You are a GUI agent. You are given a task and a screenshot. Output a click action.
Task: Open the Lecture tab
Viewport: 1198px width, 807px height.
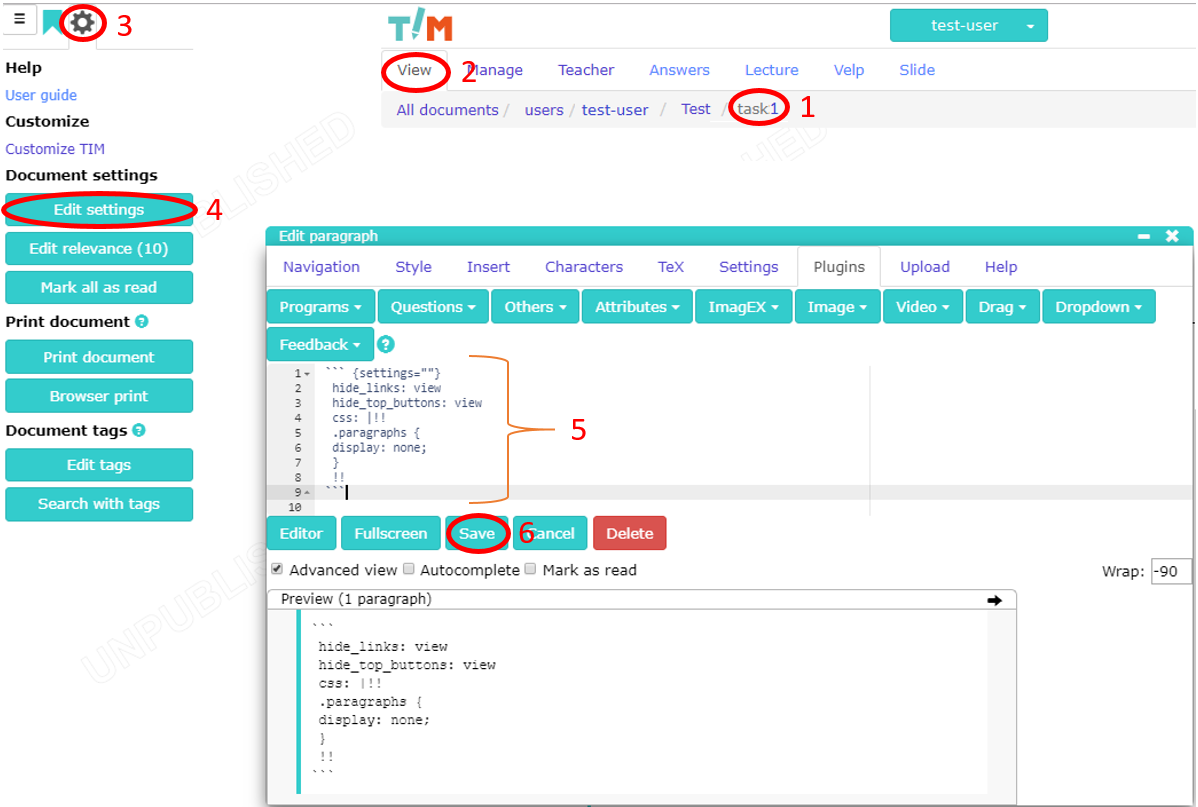click(x=771, y=70)
